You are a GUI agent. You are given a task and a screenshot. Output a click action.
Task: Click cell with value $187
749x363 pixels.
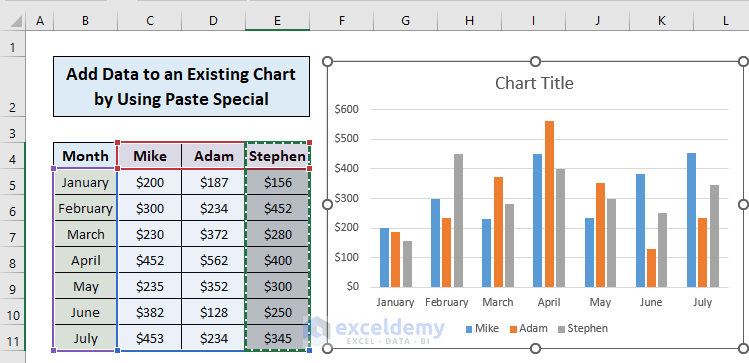click(x=214, y=182)
